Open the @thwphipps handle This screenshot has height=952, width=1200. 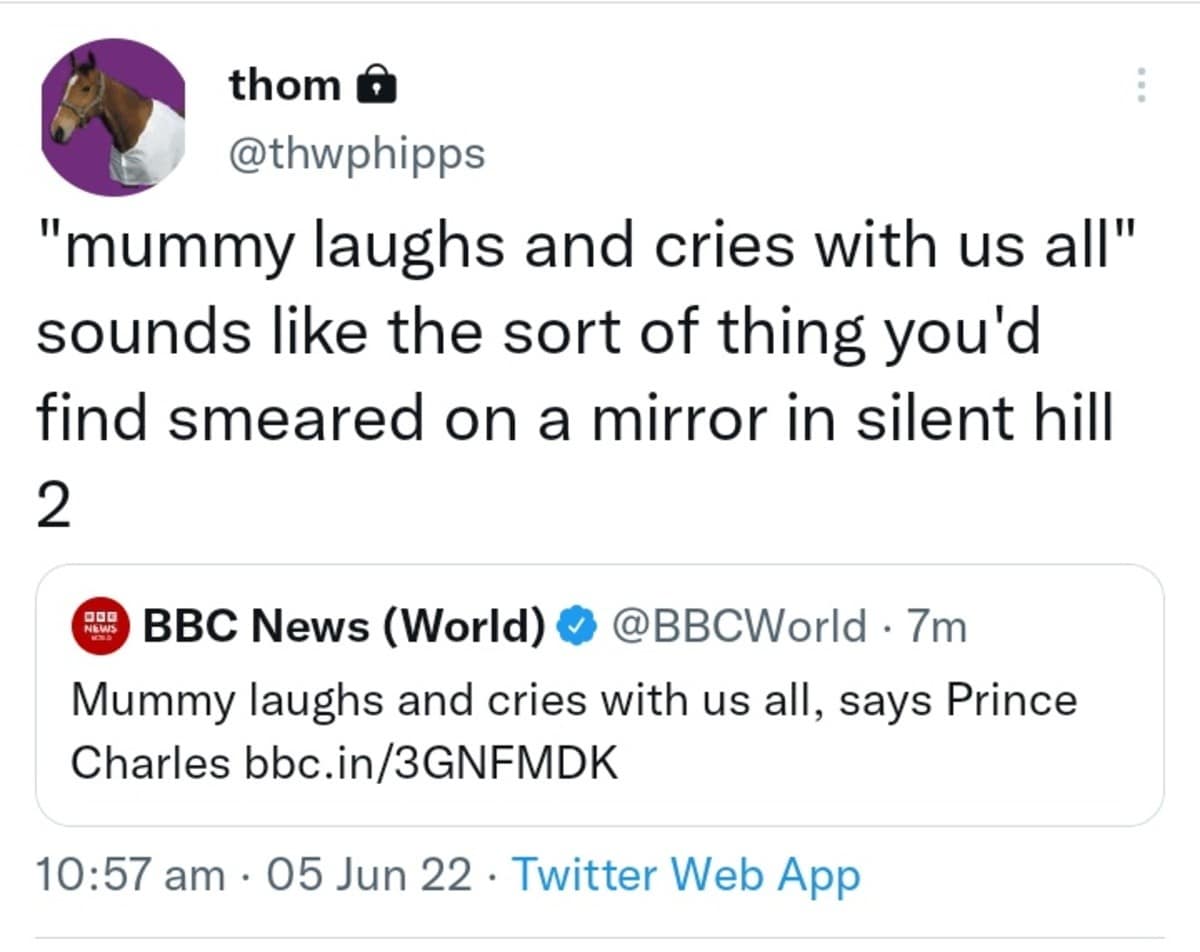tap(357, 153)
